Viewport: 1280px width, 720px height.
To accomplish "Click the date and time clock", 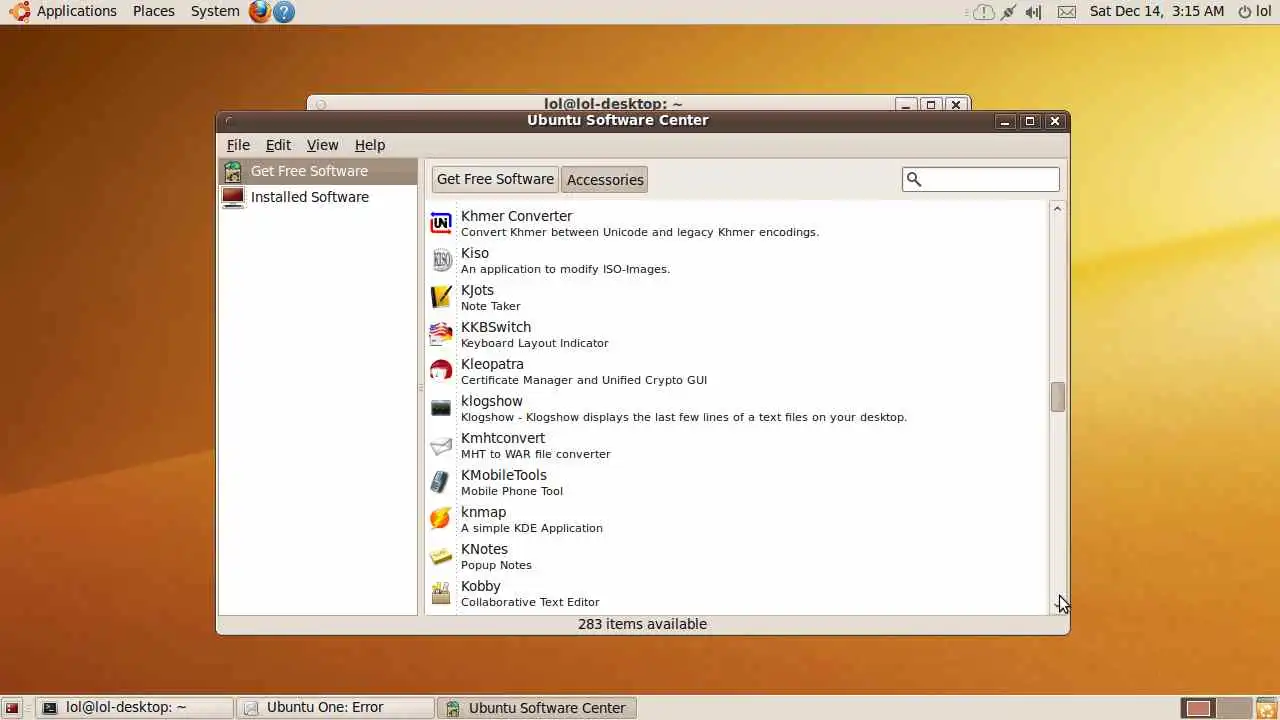I will click(1156, 11).
